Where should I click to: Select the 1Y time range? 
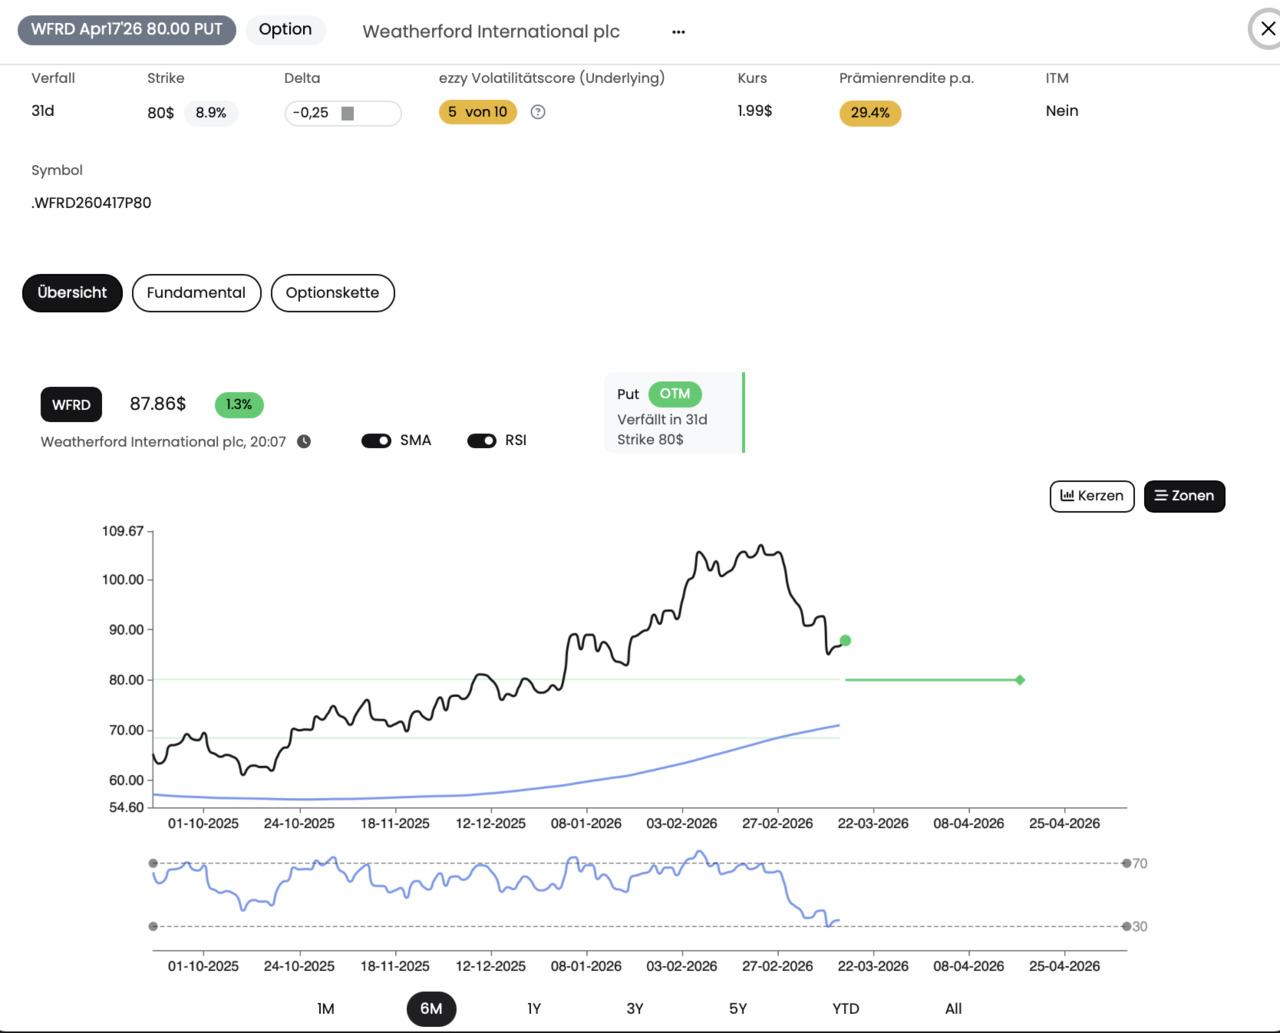pos(534,1009)
